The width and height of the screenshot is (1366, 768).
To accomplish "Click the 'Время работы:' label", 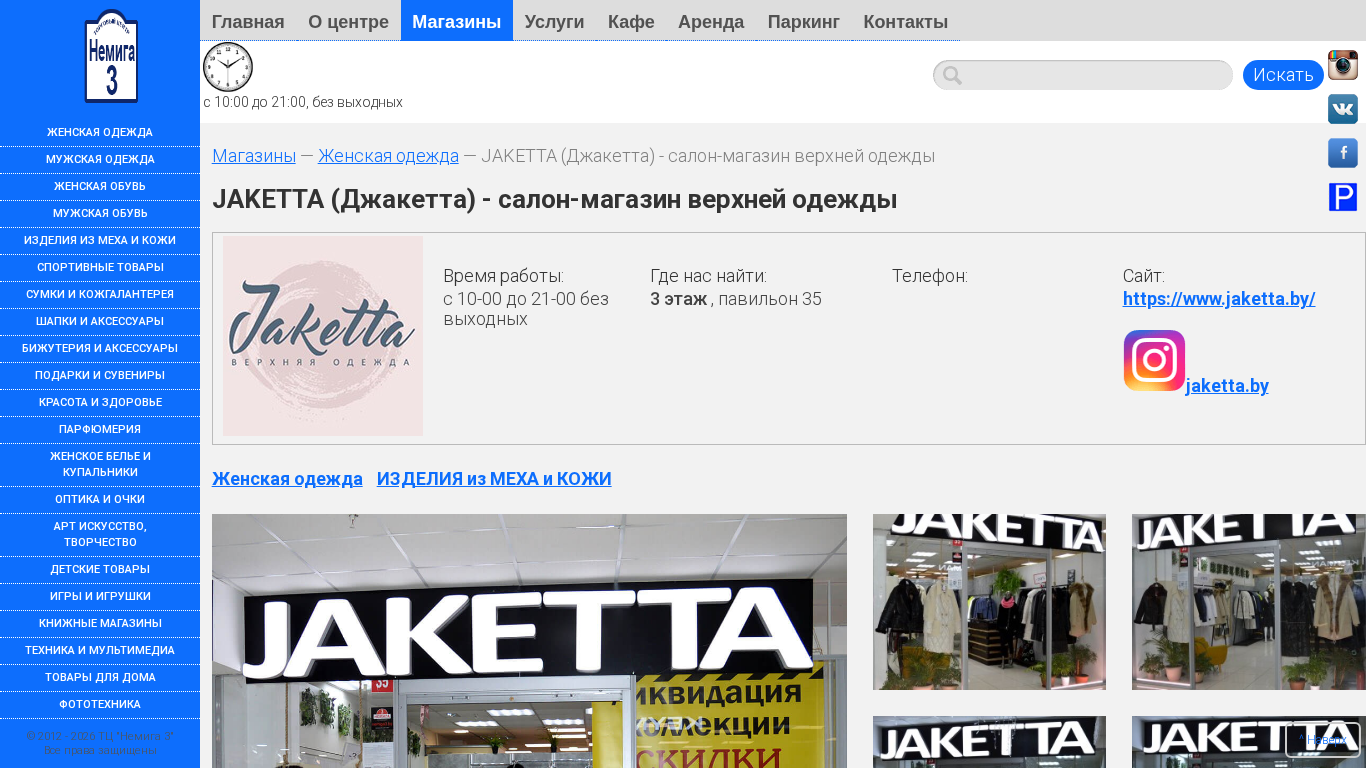I will click(503, 276).
